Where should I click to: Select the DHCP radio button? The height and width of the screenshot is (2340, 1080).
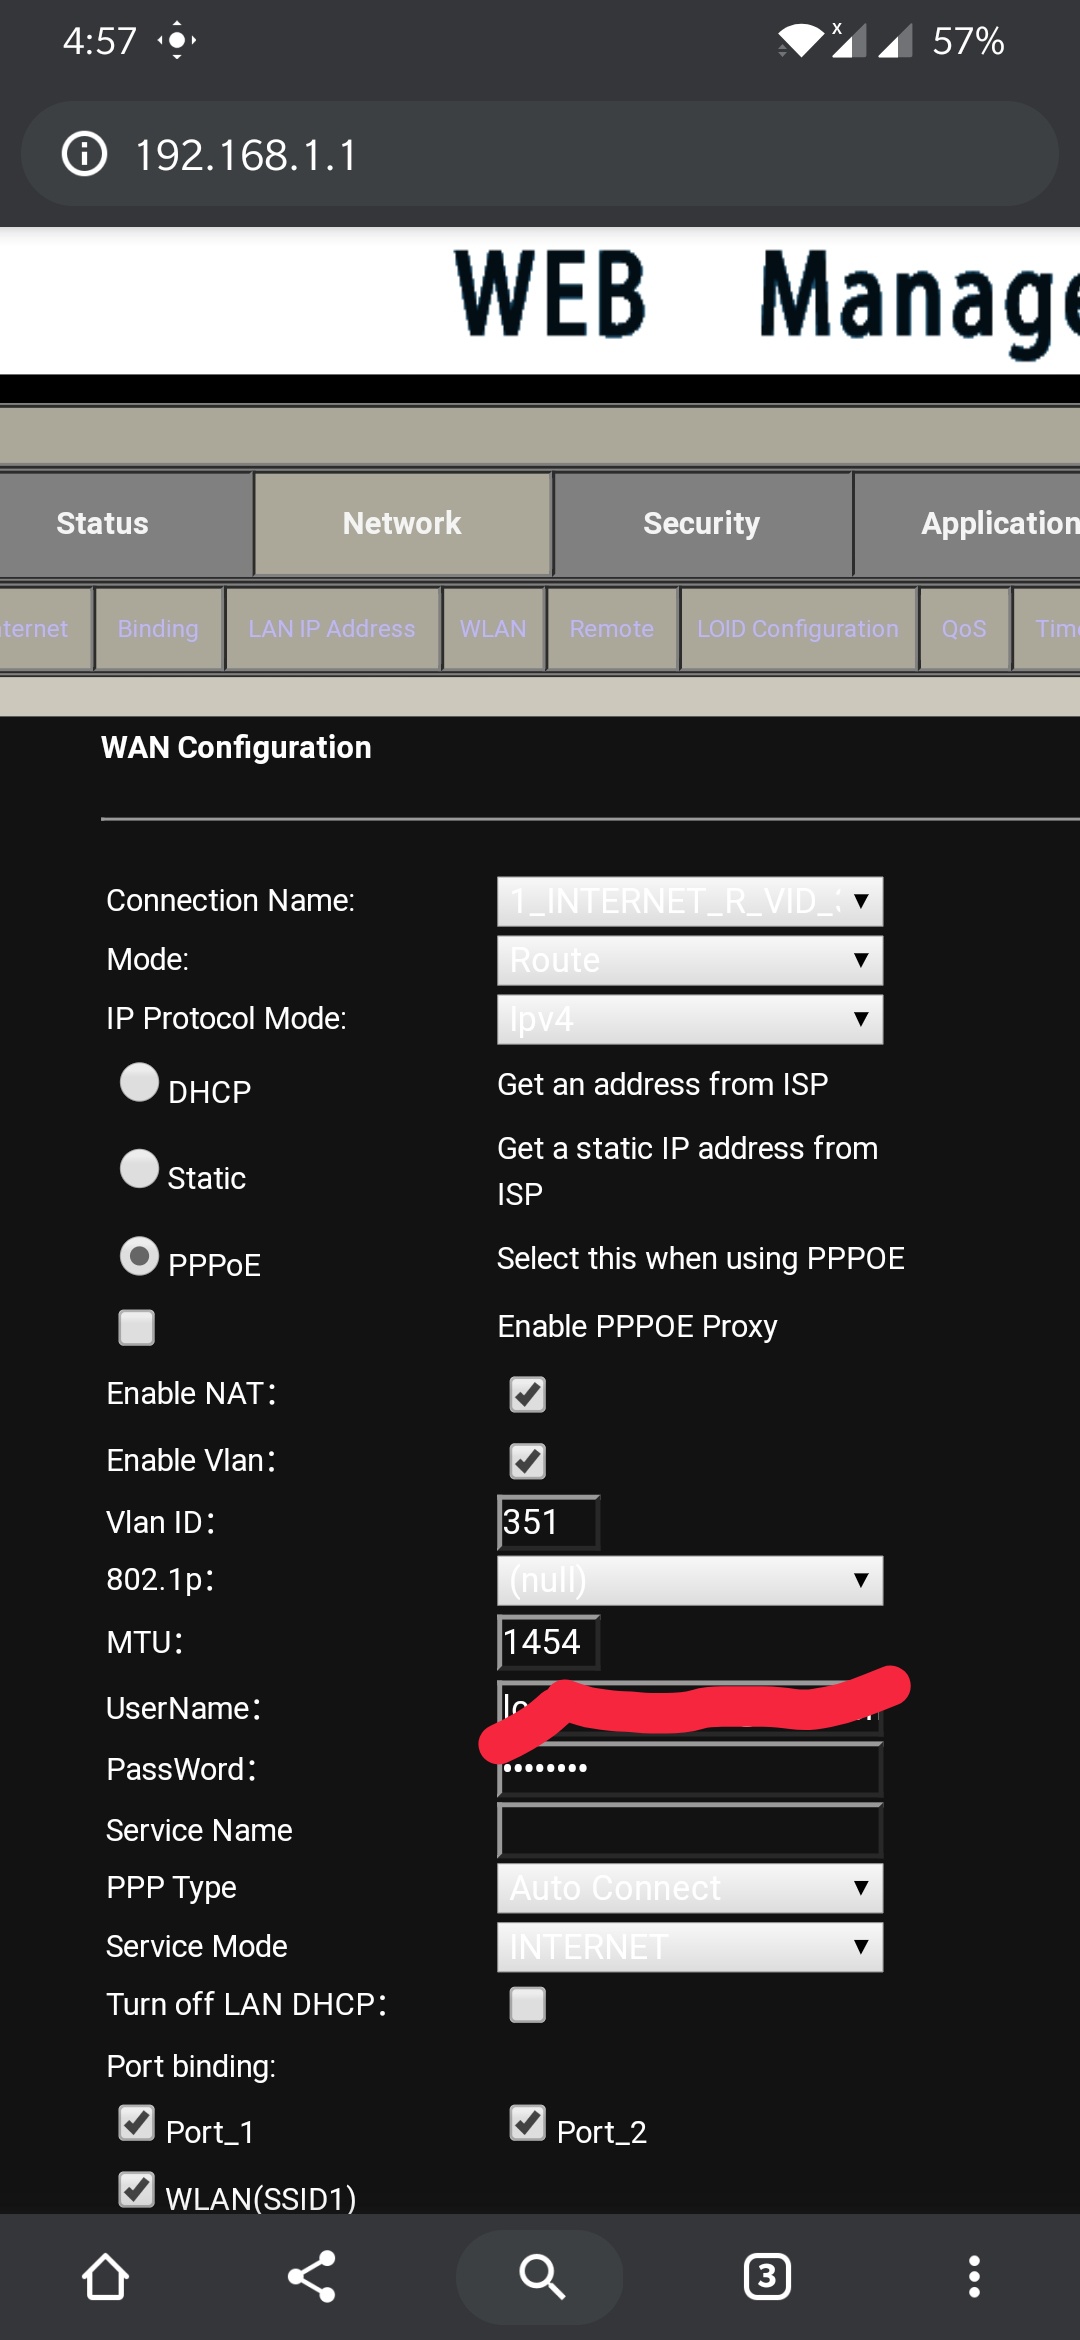[x=139, y=1082]
